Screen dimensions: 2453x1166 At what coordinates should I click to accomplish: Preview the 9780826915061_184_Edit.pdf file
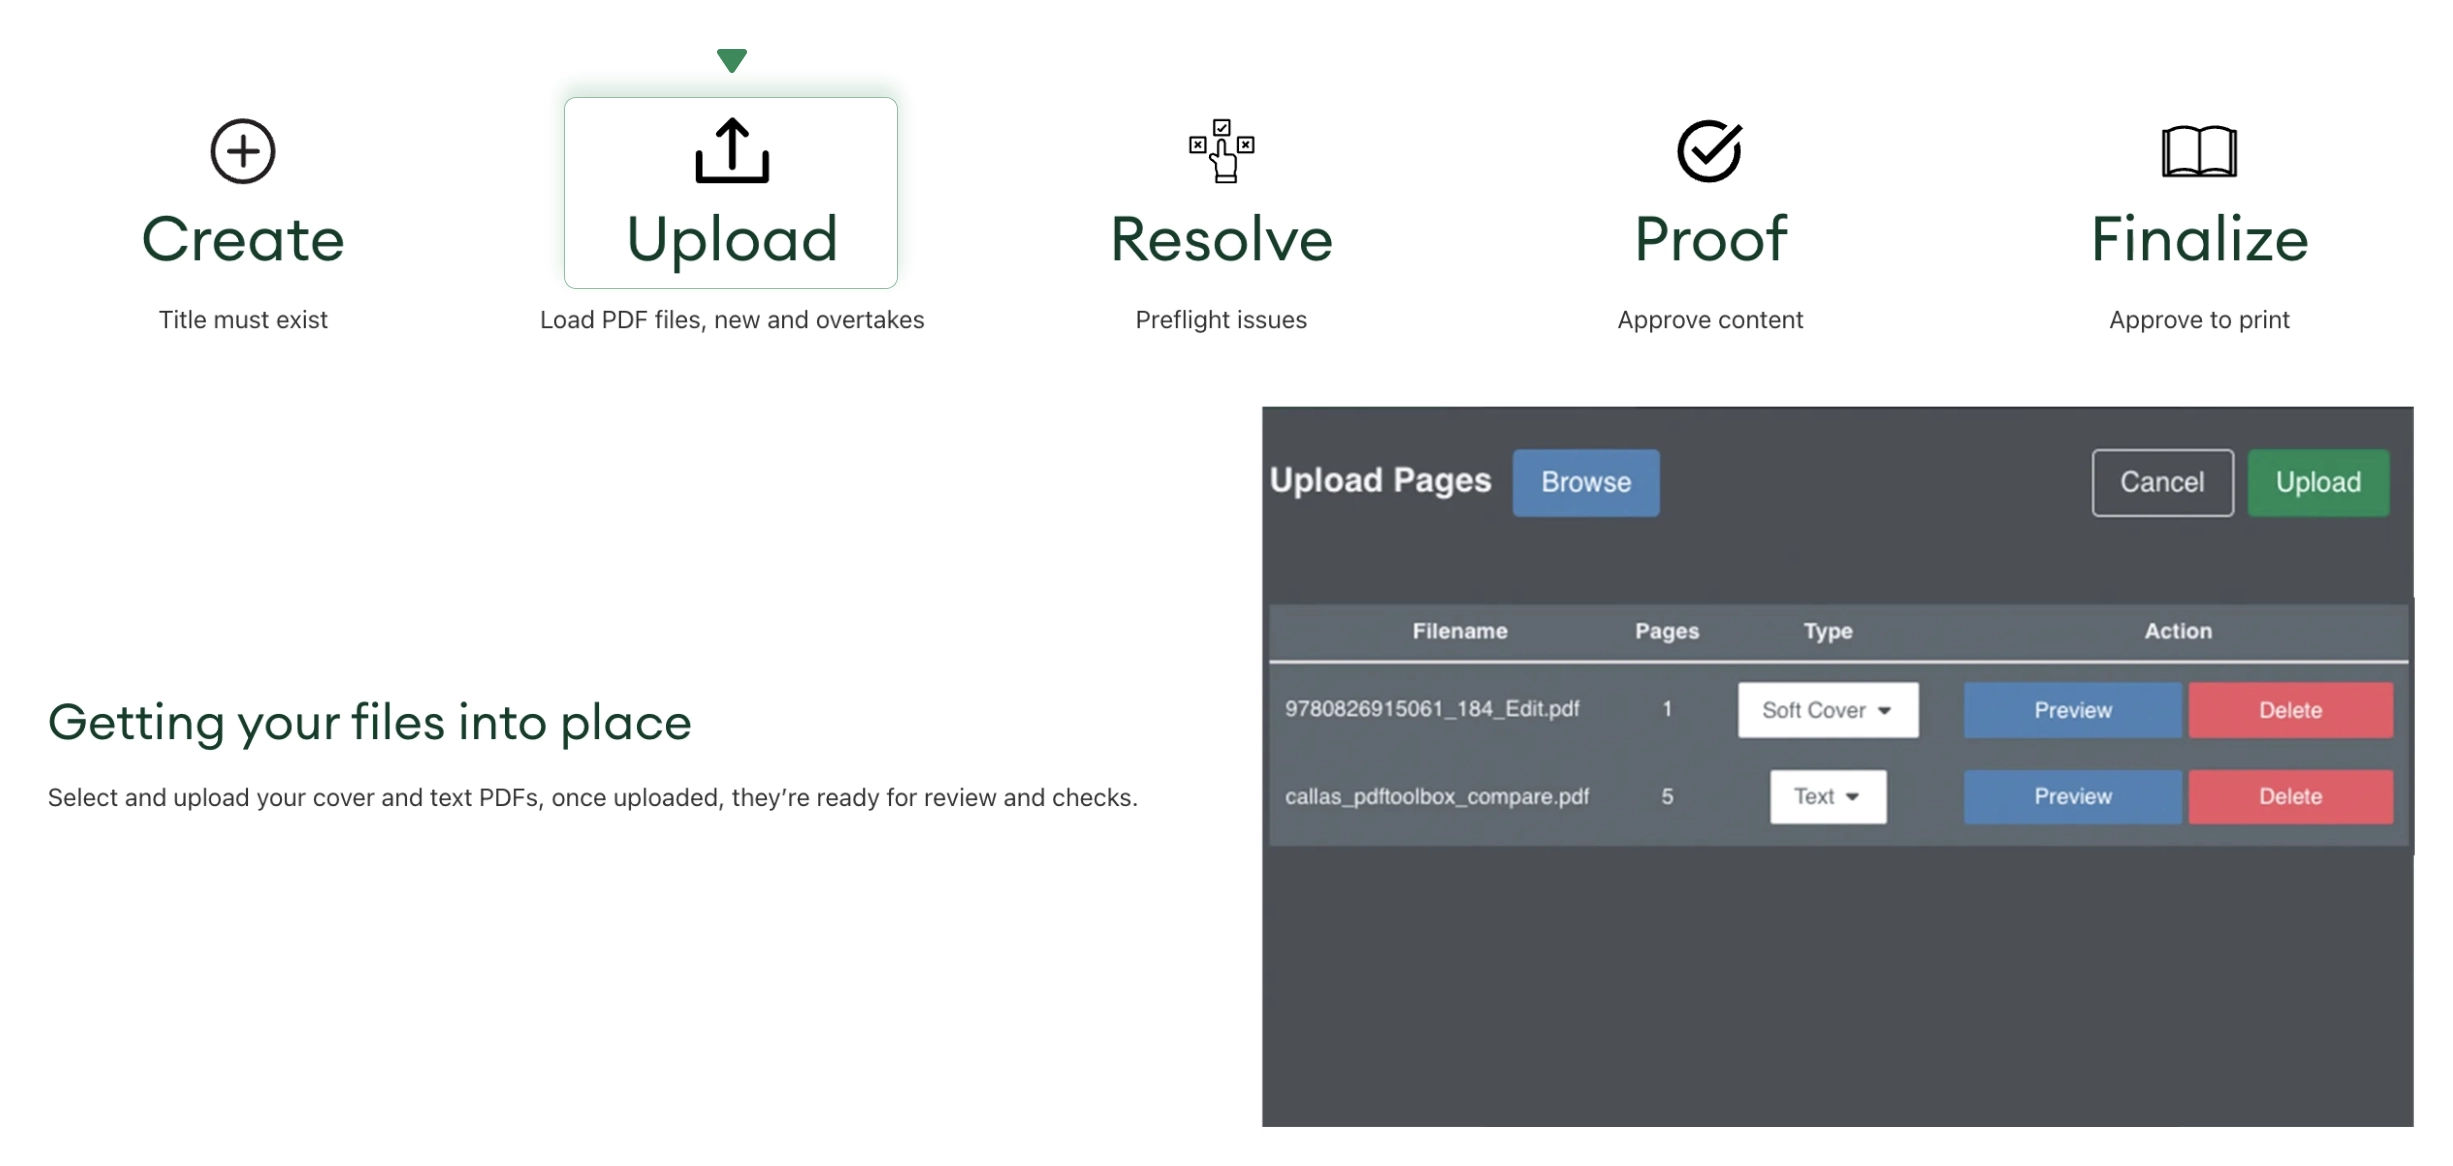2072,710
